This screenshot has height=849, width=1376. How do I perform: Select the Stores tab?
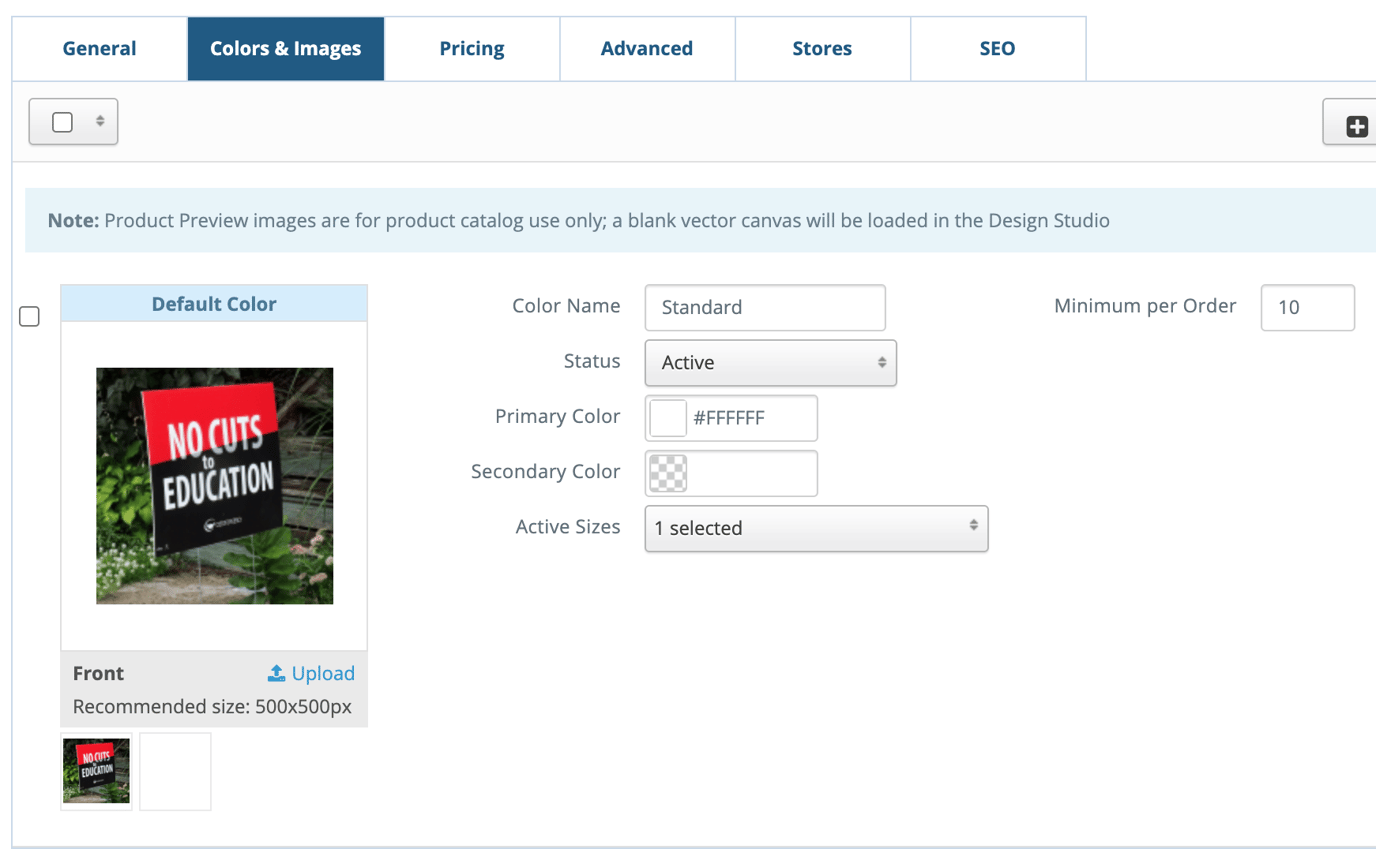tap(822, 49)
